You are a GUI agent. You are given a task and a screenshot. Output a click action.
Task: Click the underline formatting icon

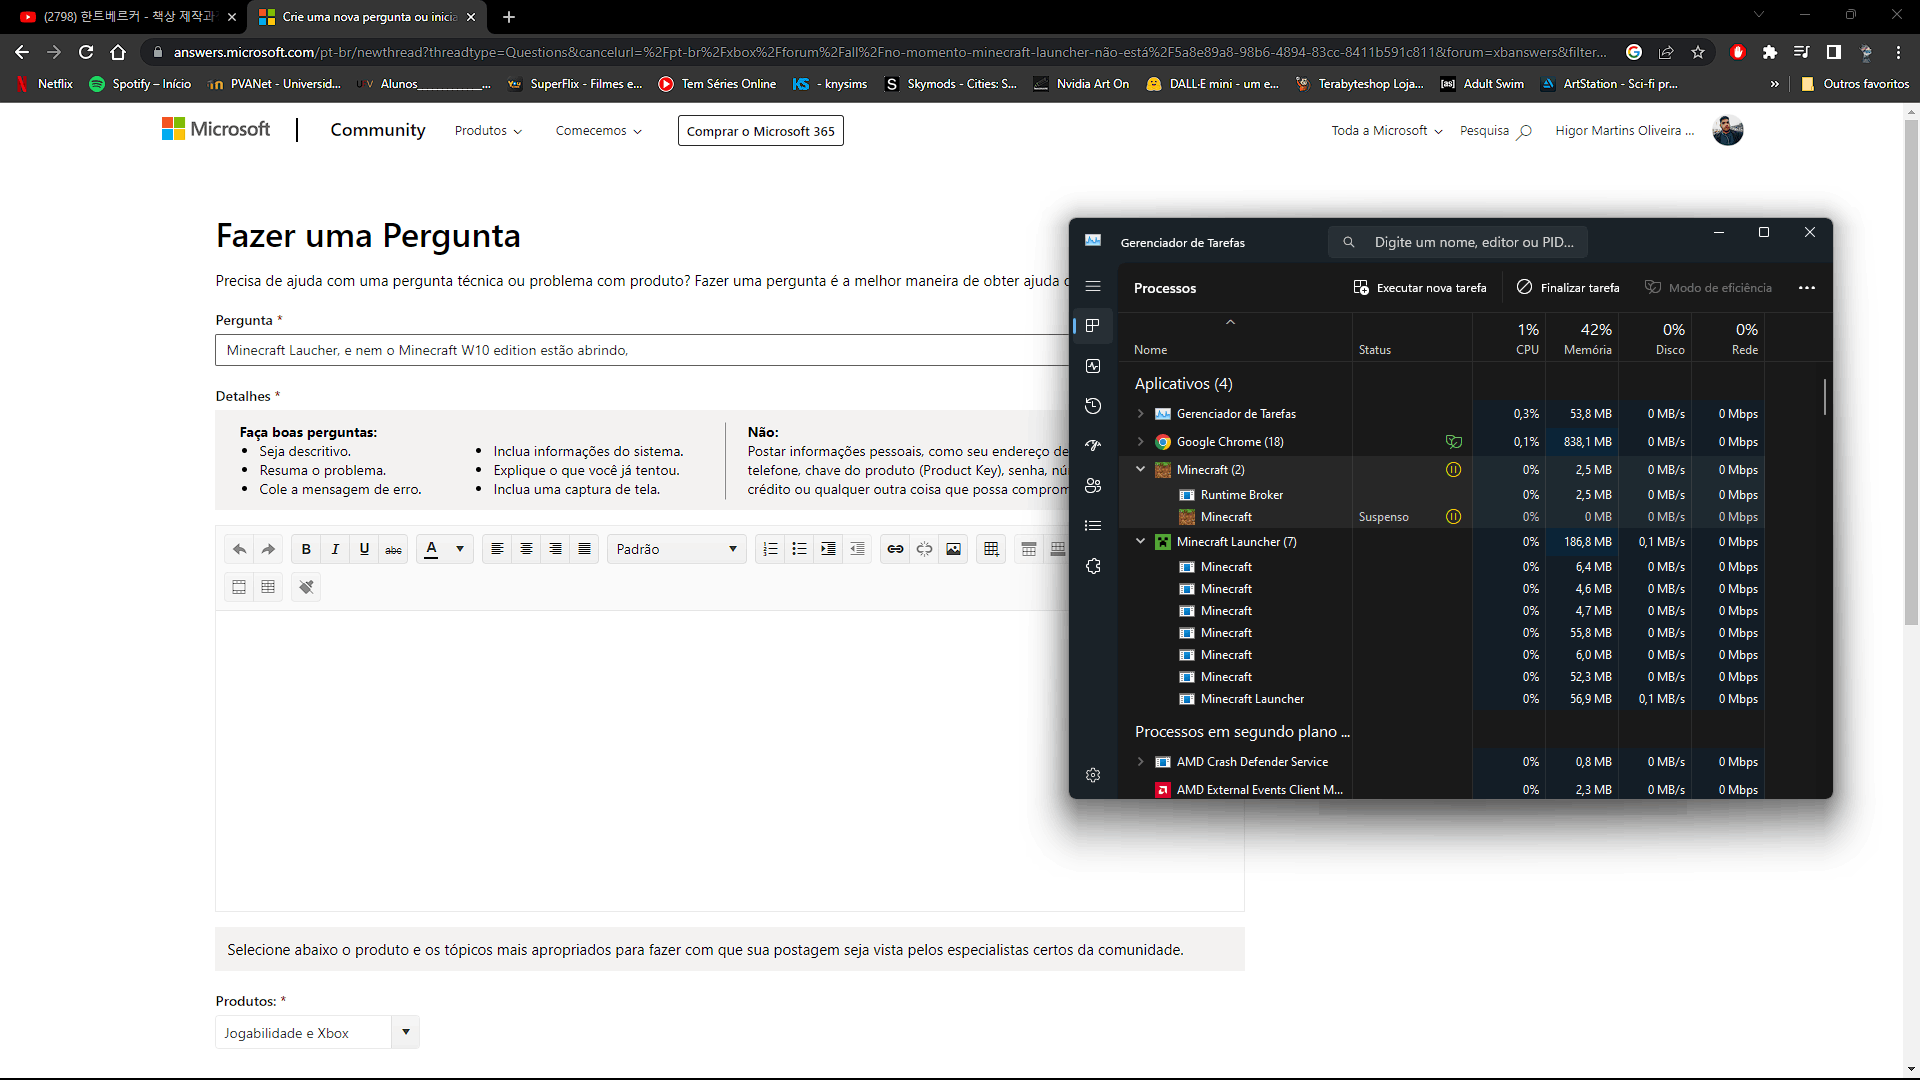click(364, 549)
